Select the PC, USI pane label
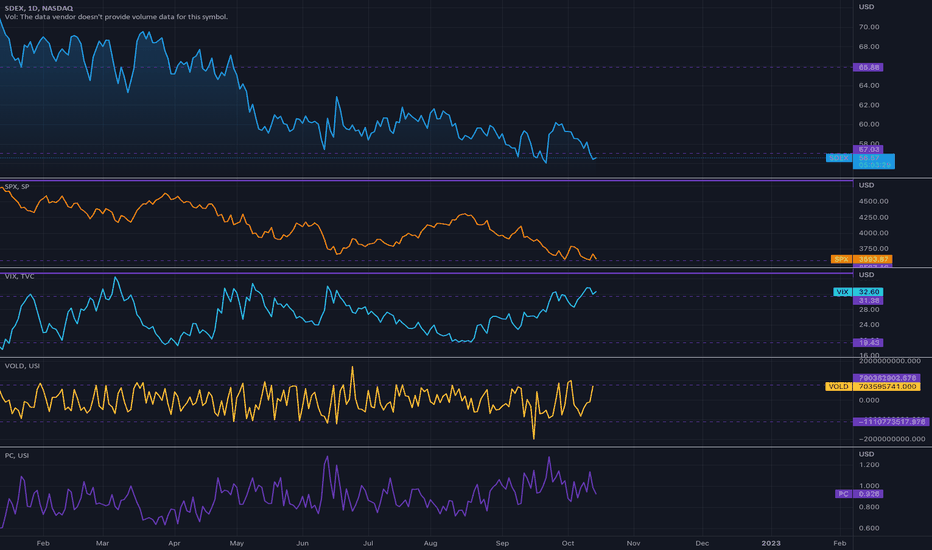This screenshot has height=550, width=932. [17, 455]
